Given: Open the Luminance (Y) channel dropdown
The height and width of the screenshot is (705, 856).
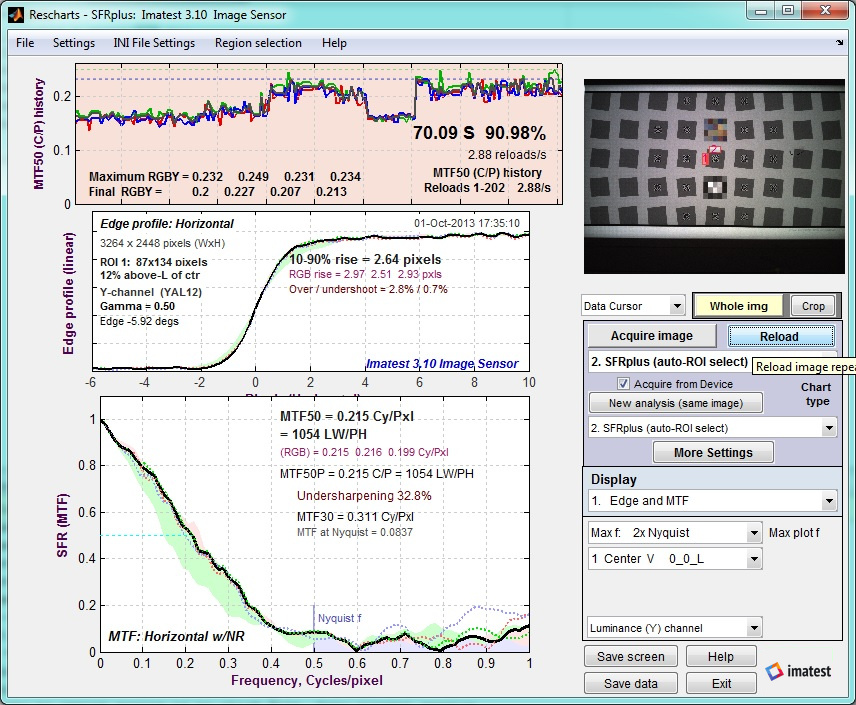Looking at the screenshot, I should pyautogui.click(x=675, y=628).
